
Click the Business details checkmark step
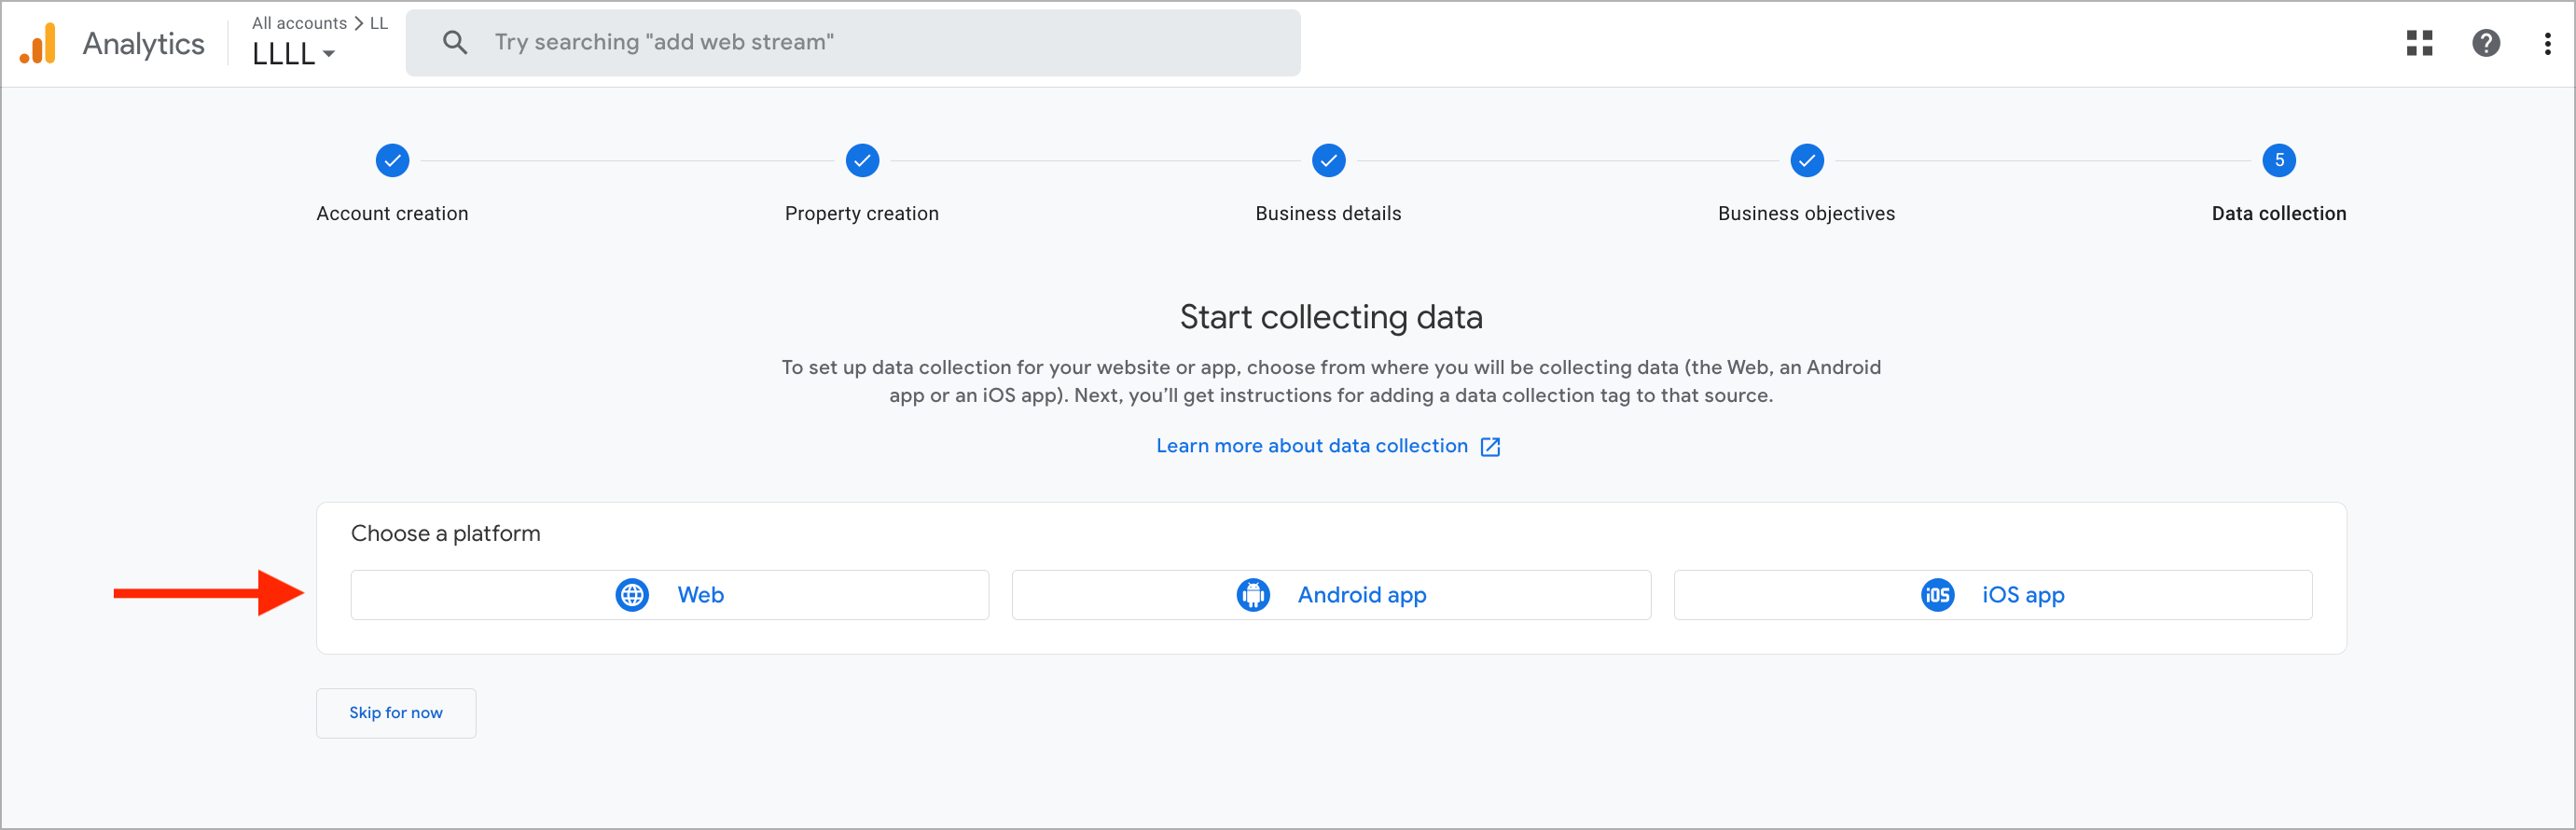point(1329,160)
